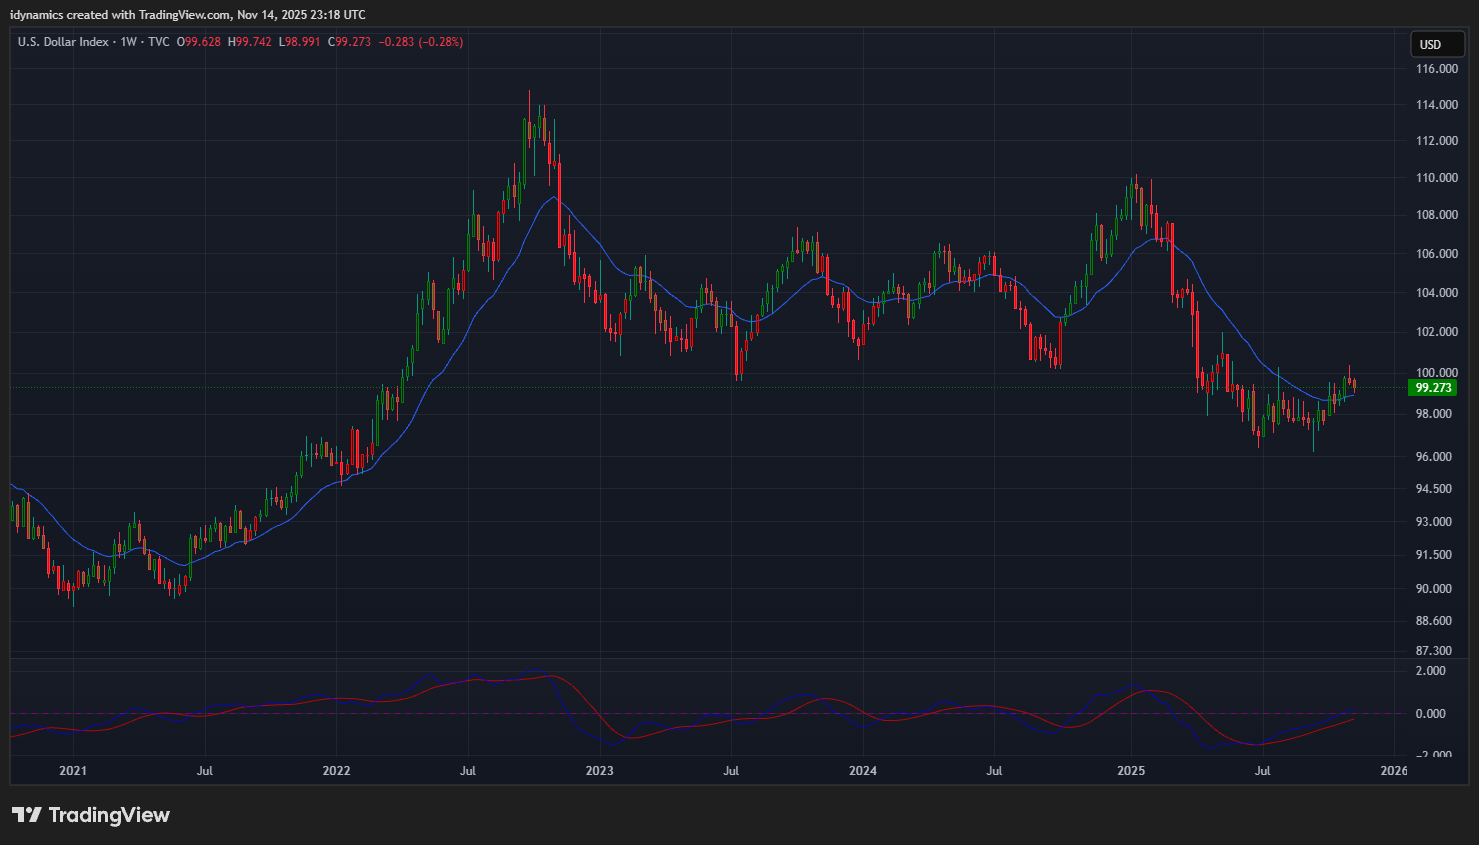Click the green 99.273 current price label

(1432, 388)
